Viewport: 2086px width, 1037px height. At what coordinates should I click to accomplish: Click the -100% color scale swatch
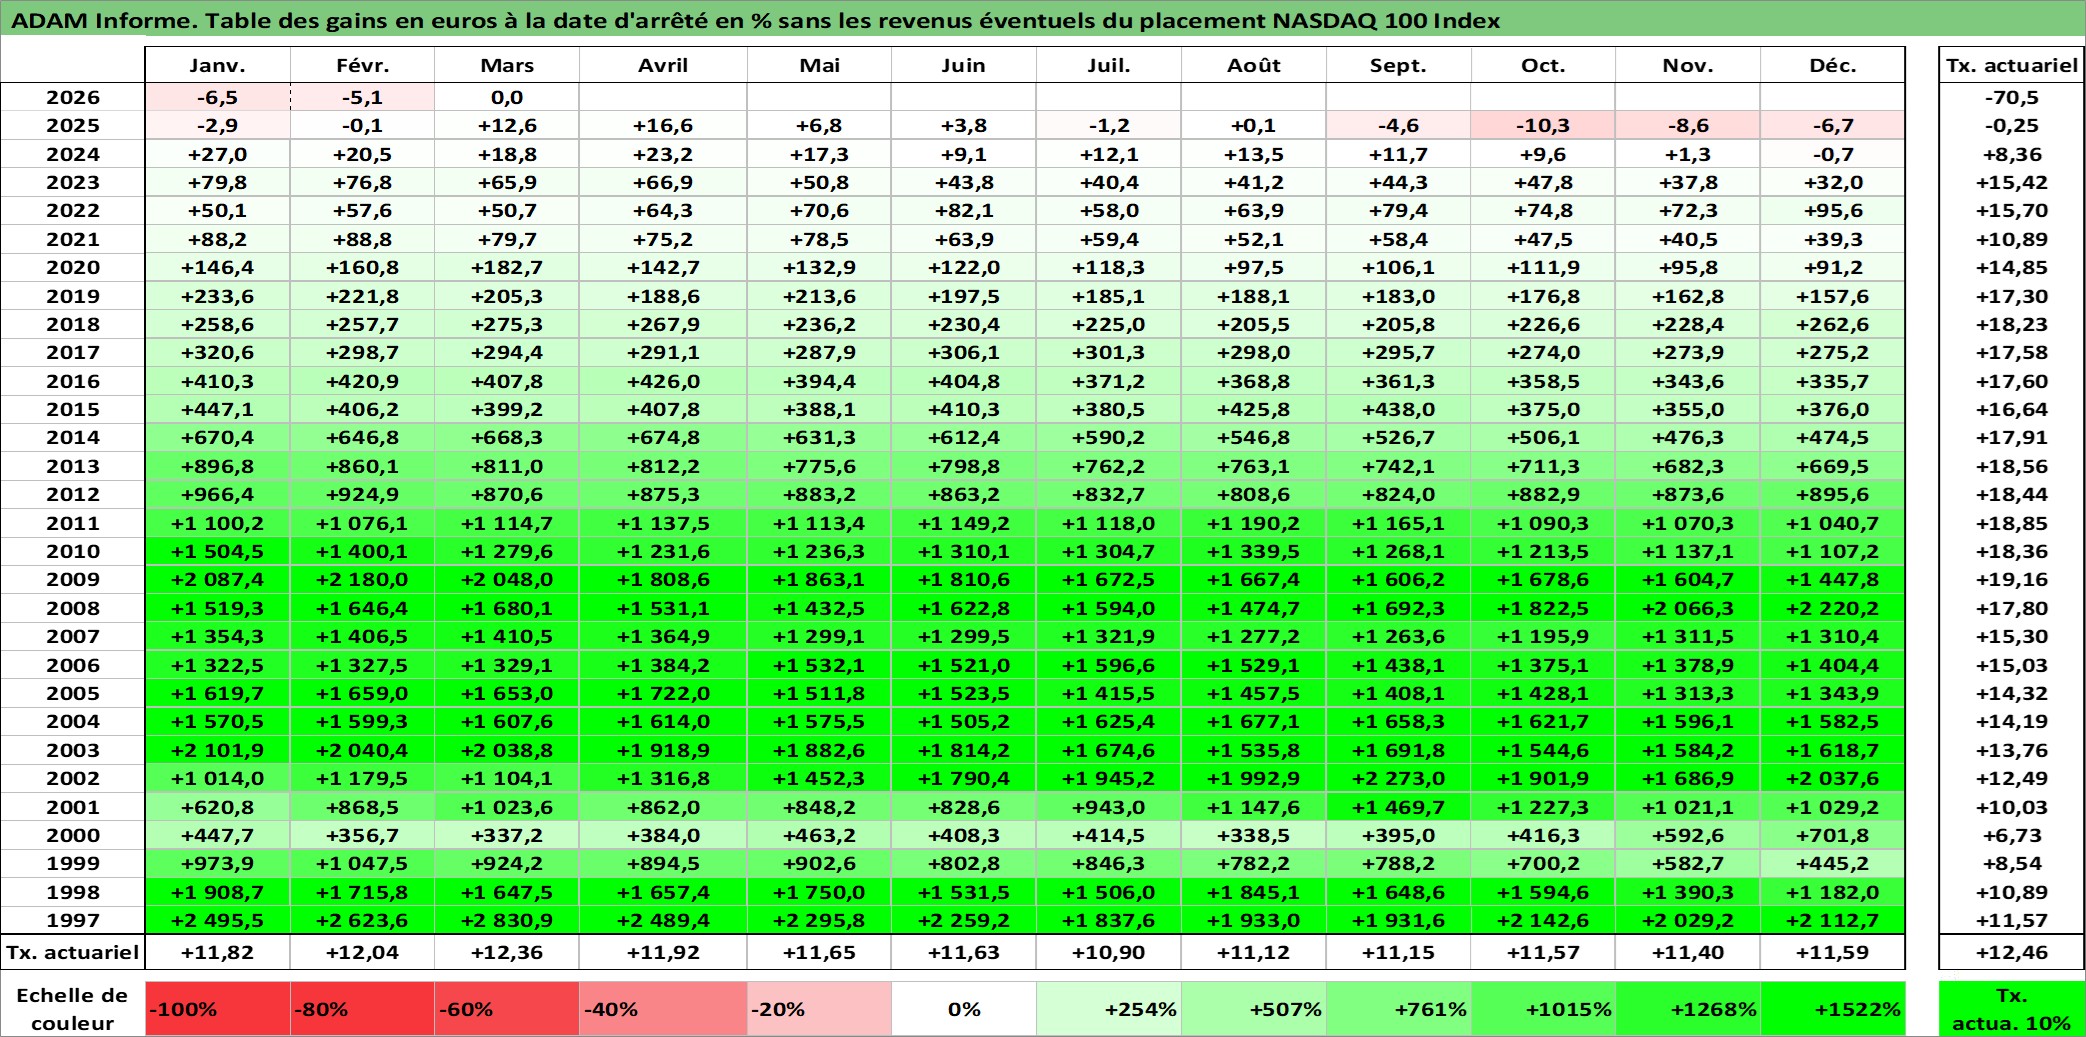tap(217, 1009)
